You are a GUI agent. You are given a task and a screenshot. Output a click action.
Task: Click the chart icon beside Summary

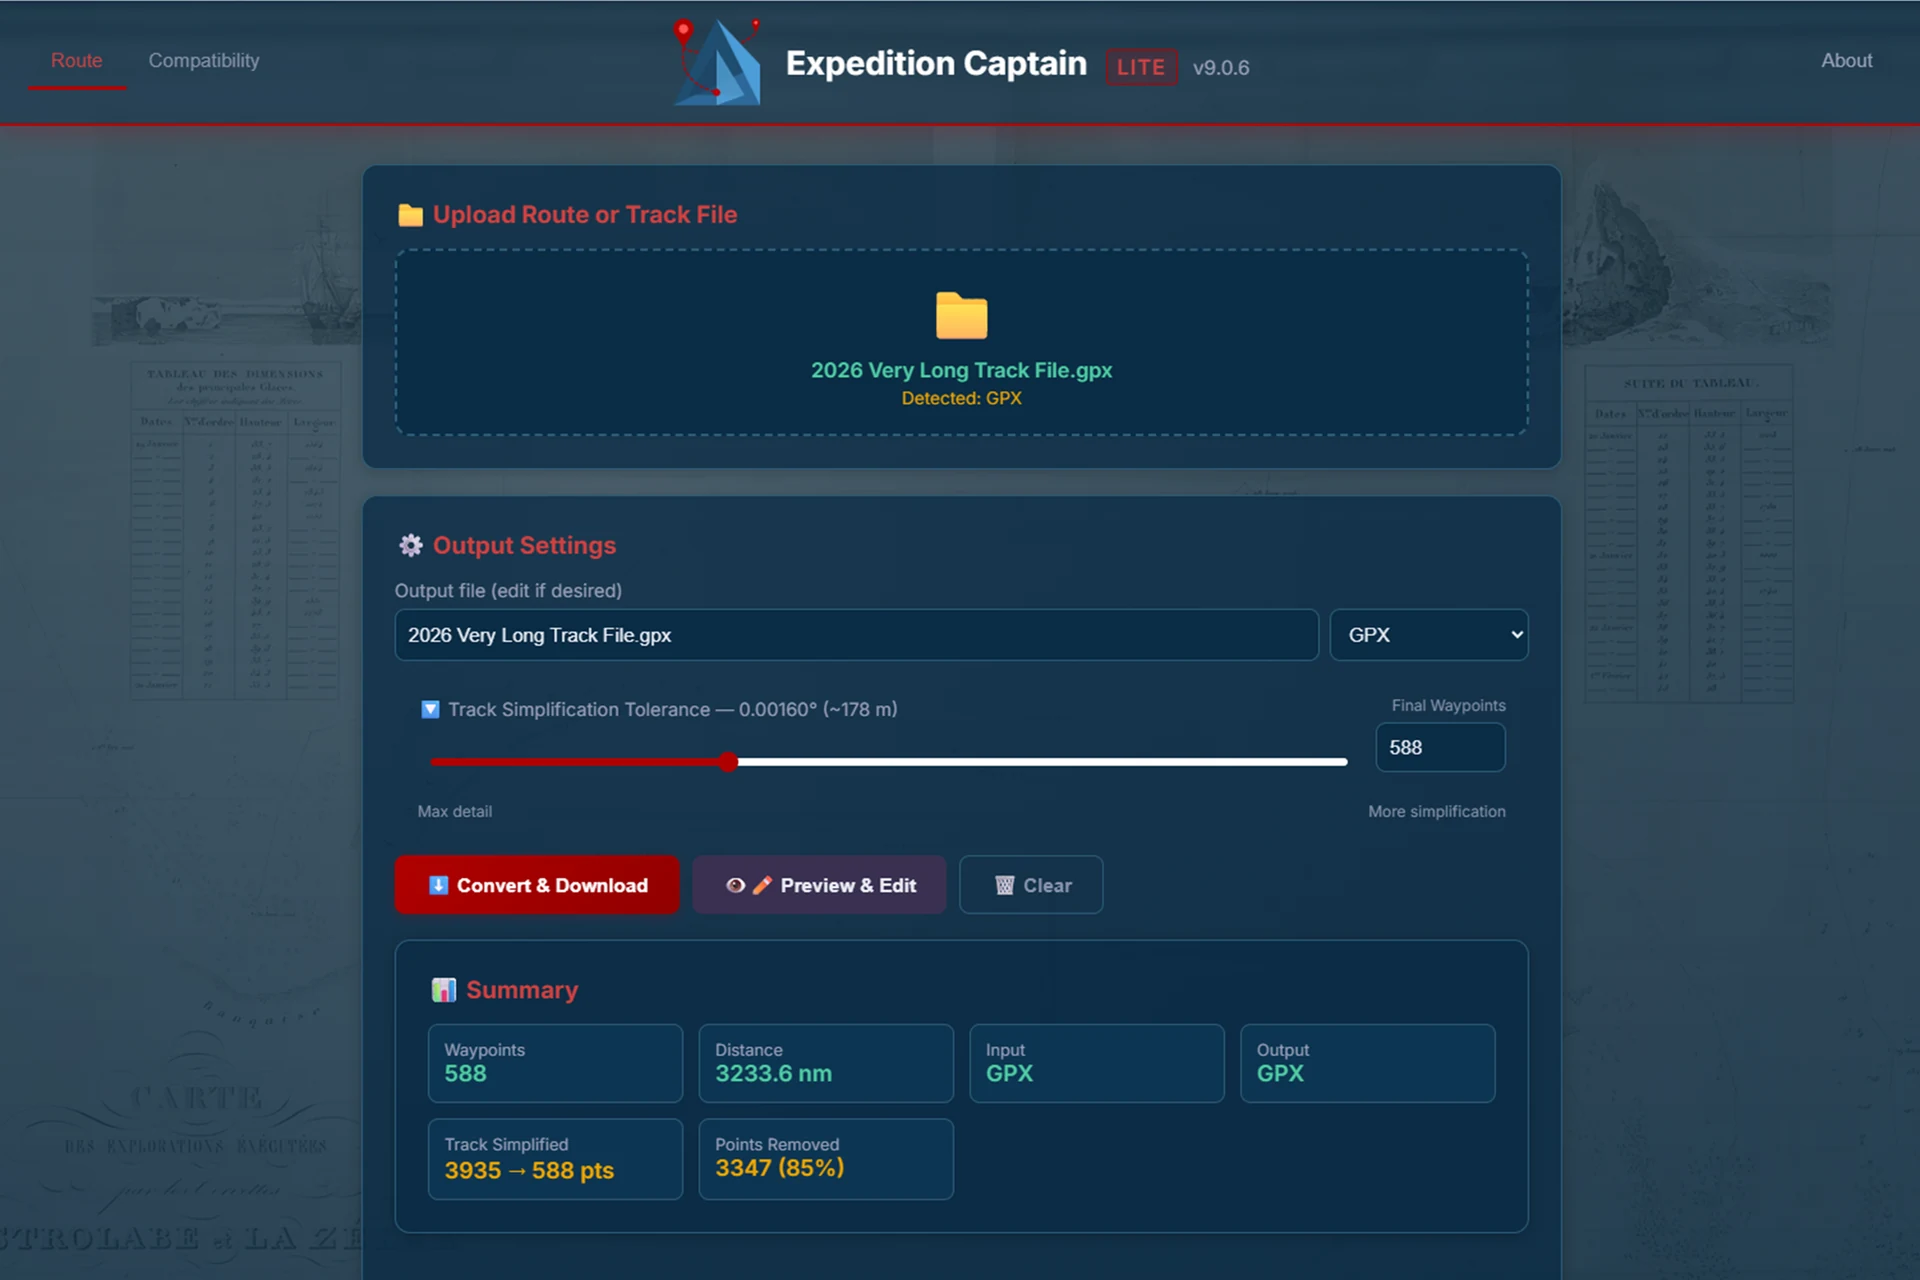coord(443,990)
